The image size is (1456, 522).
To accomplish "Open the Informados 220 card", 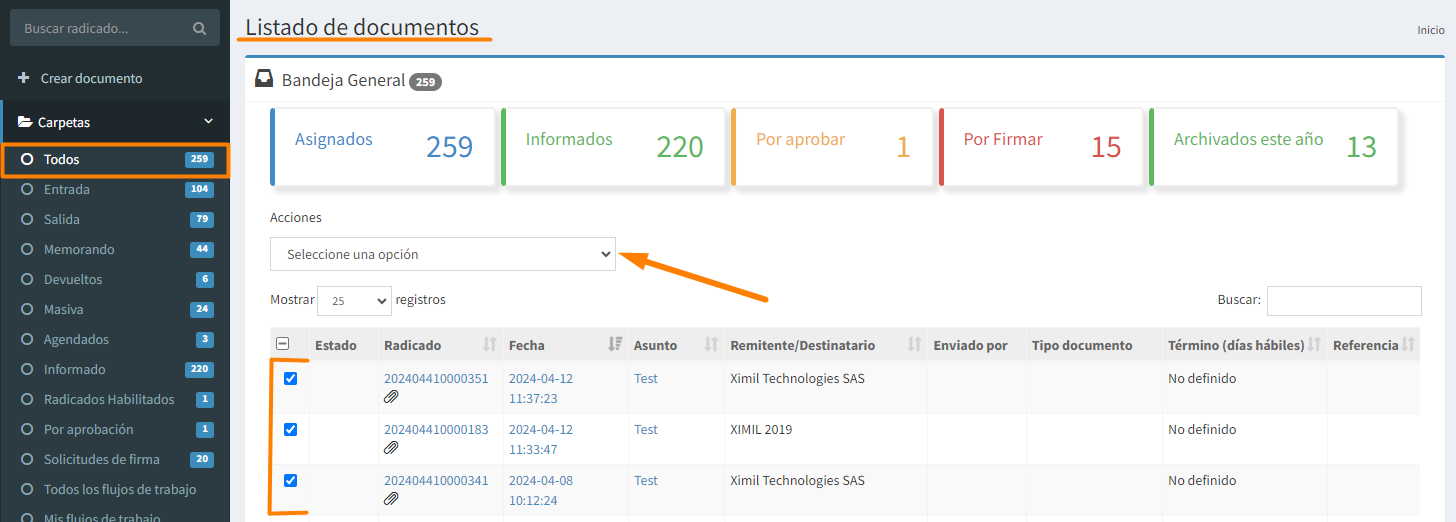I will coord(614,147).
